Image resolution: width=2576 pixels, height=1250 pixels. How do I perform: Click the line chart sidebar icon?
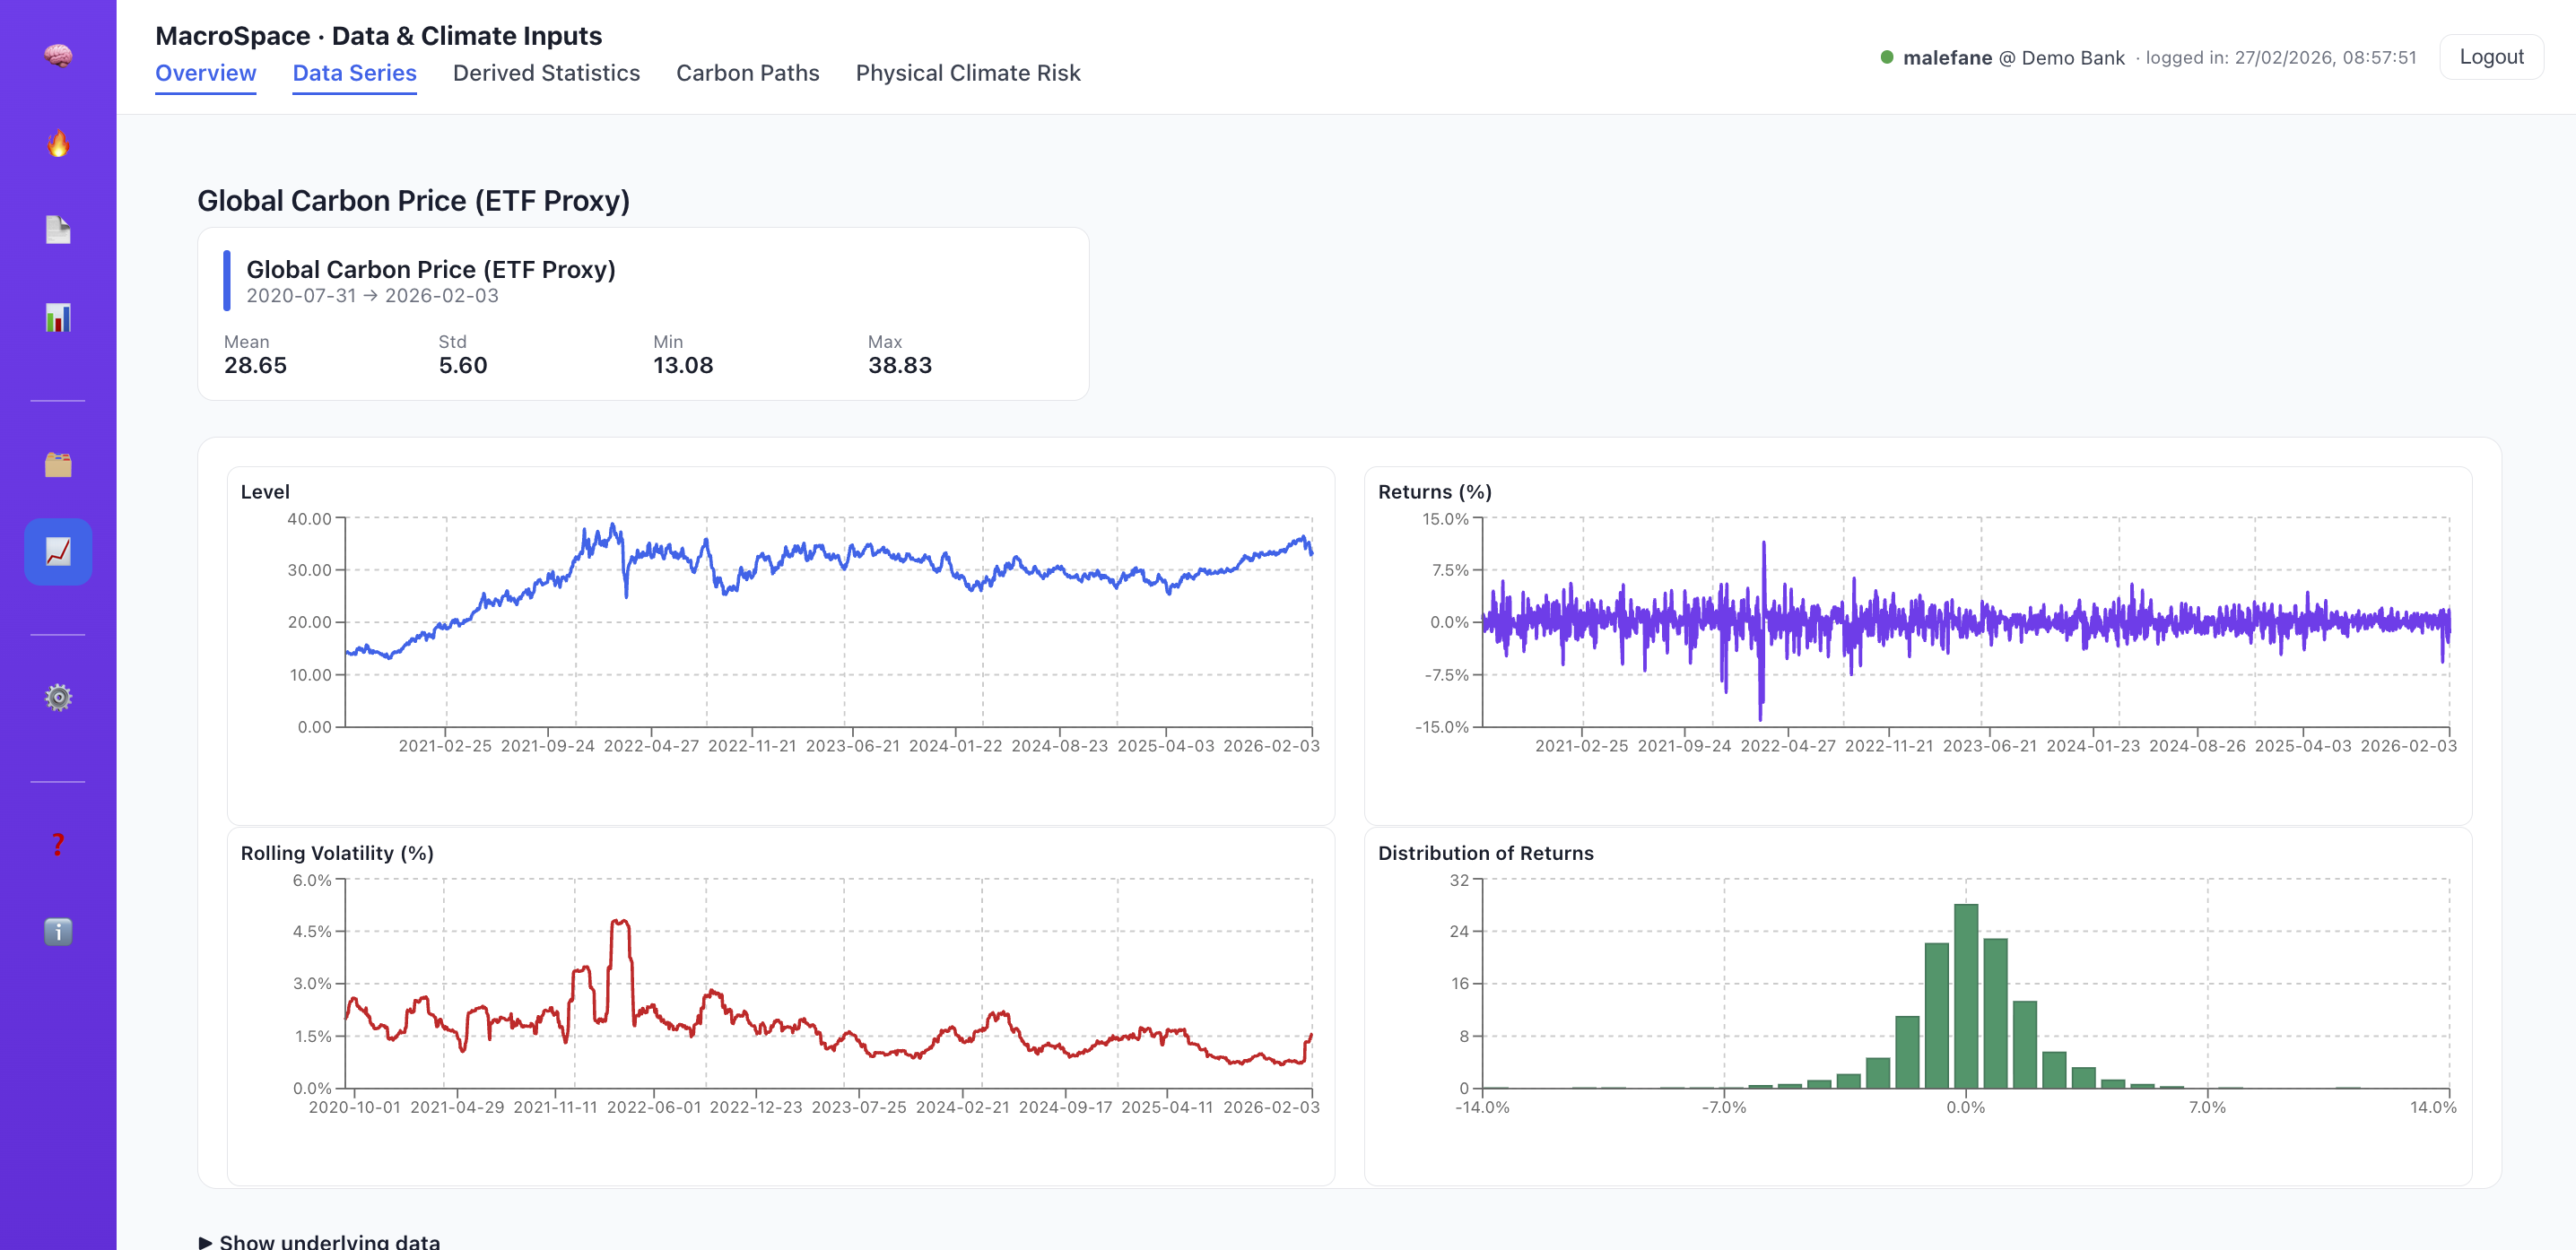click(x=58, y=551)
